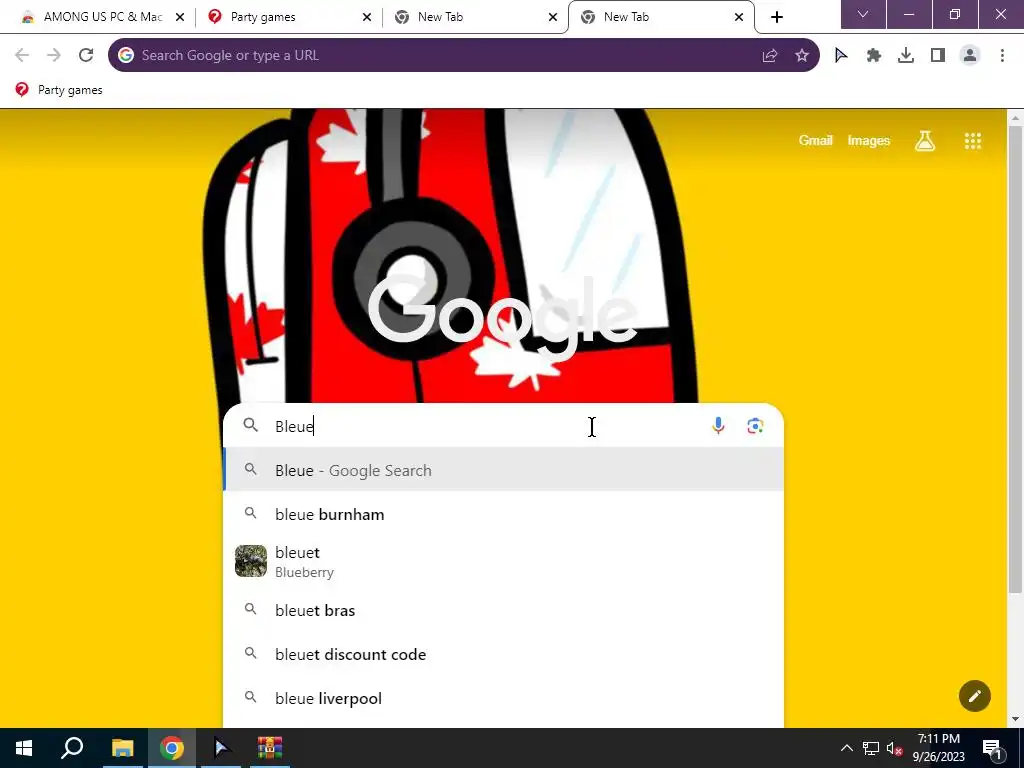
Task: Open the Google apps grid
Action: coord(973,140)
